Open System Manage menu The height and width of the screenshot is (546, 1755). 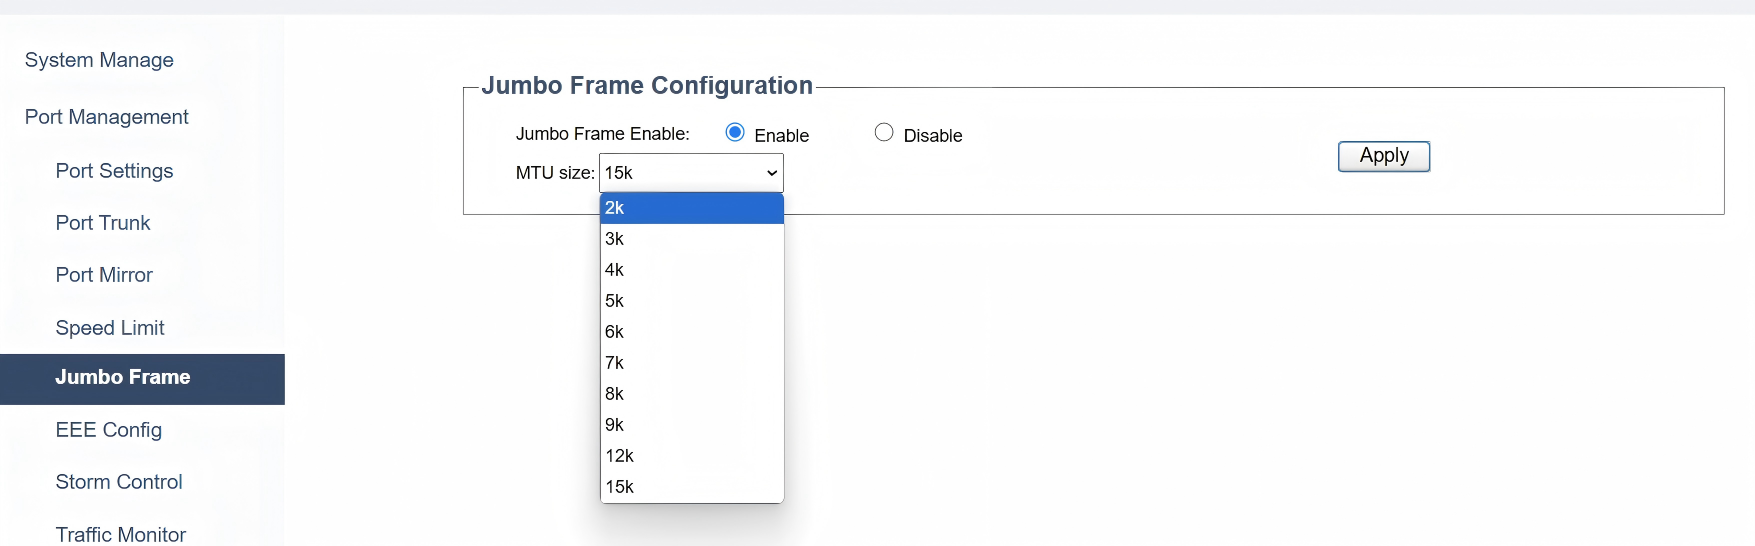pos(99,60)
